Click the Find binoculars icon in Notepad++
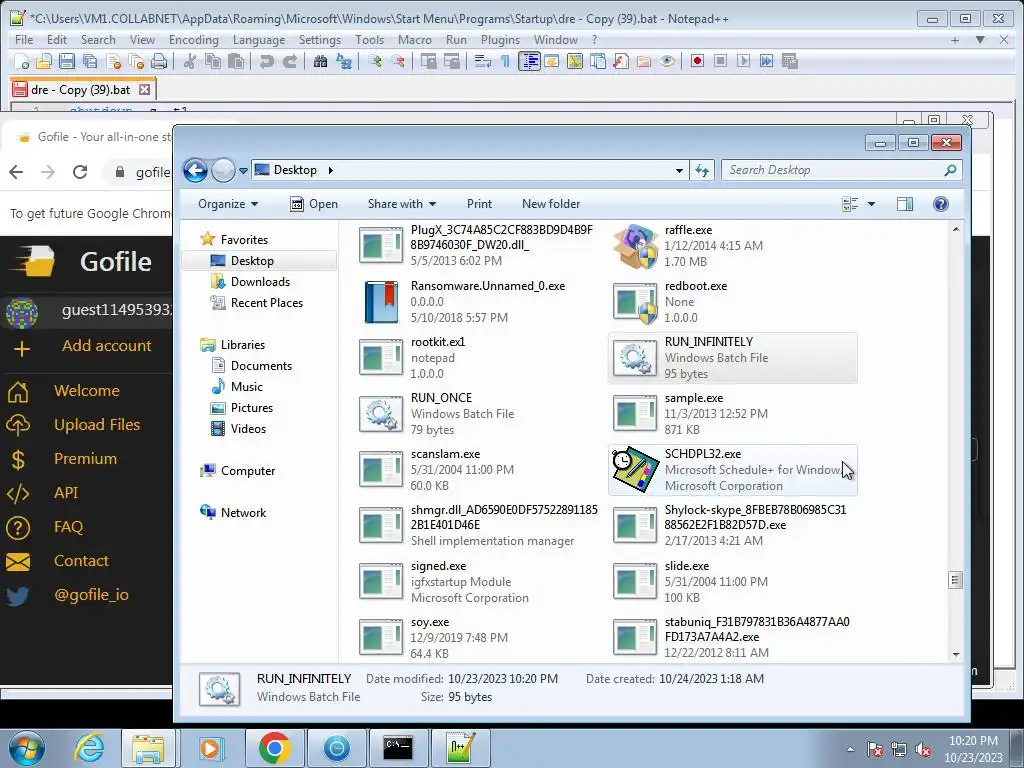Image resolution: width=1024 pixels, height=768 pixels. 320,61
